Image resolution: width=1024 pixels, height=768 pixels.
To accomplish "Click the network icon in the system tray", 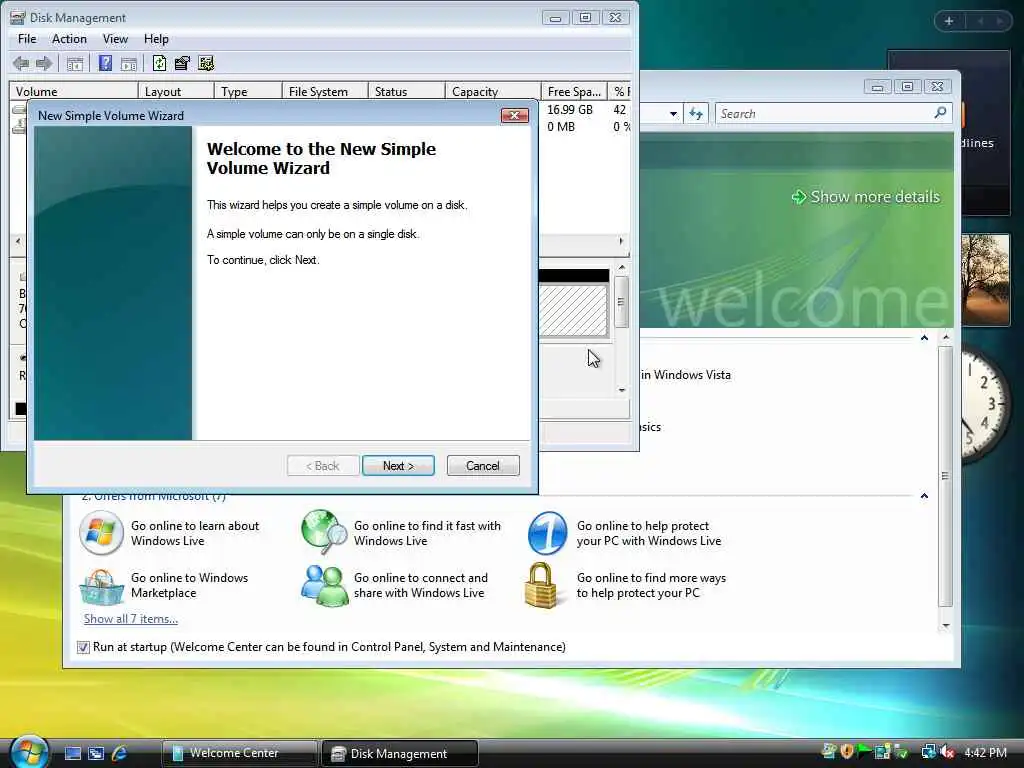I will click(x=928, y=752).
